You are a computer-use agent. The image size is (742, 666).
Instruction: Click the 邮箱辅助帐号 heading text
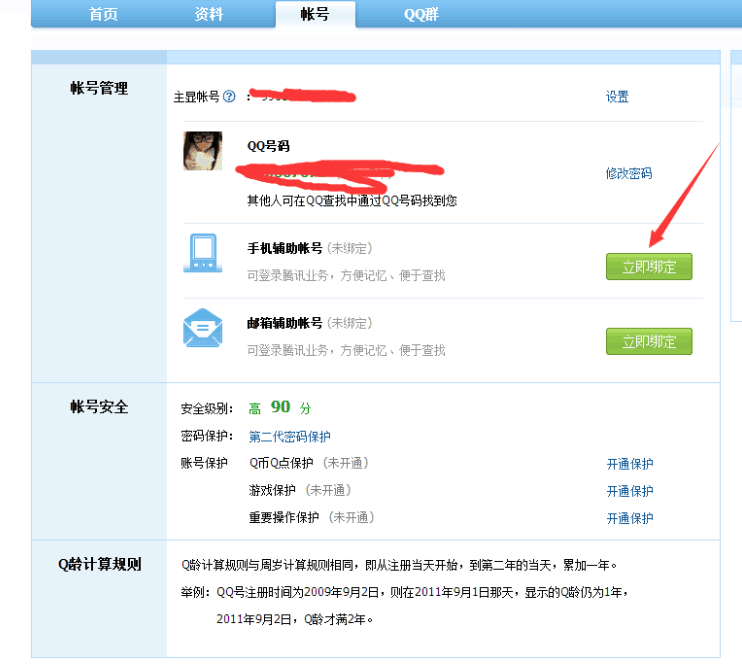pyautogui.click(x=285, y=323)
